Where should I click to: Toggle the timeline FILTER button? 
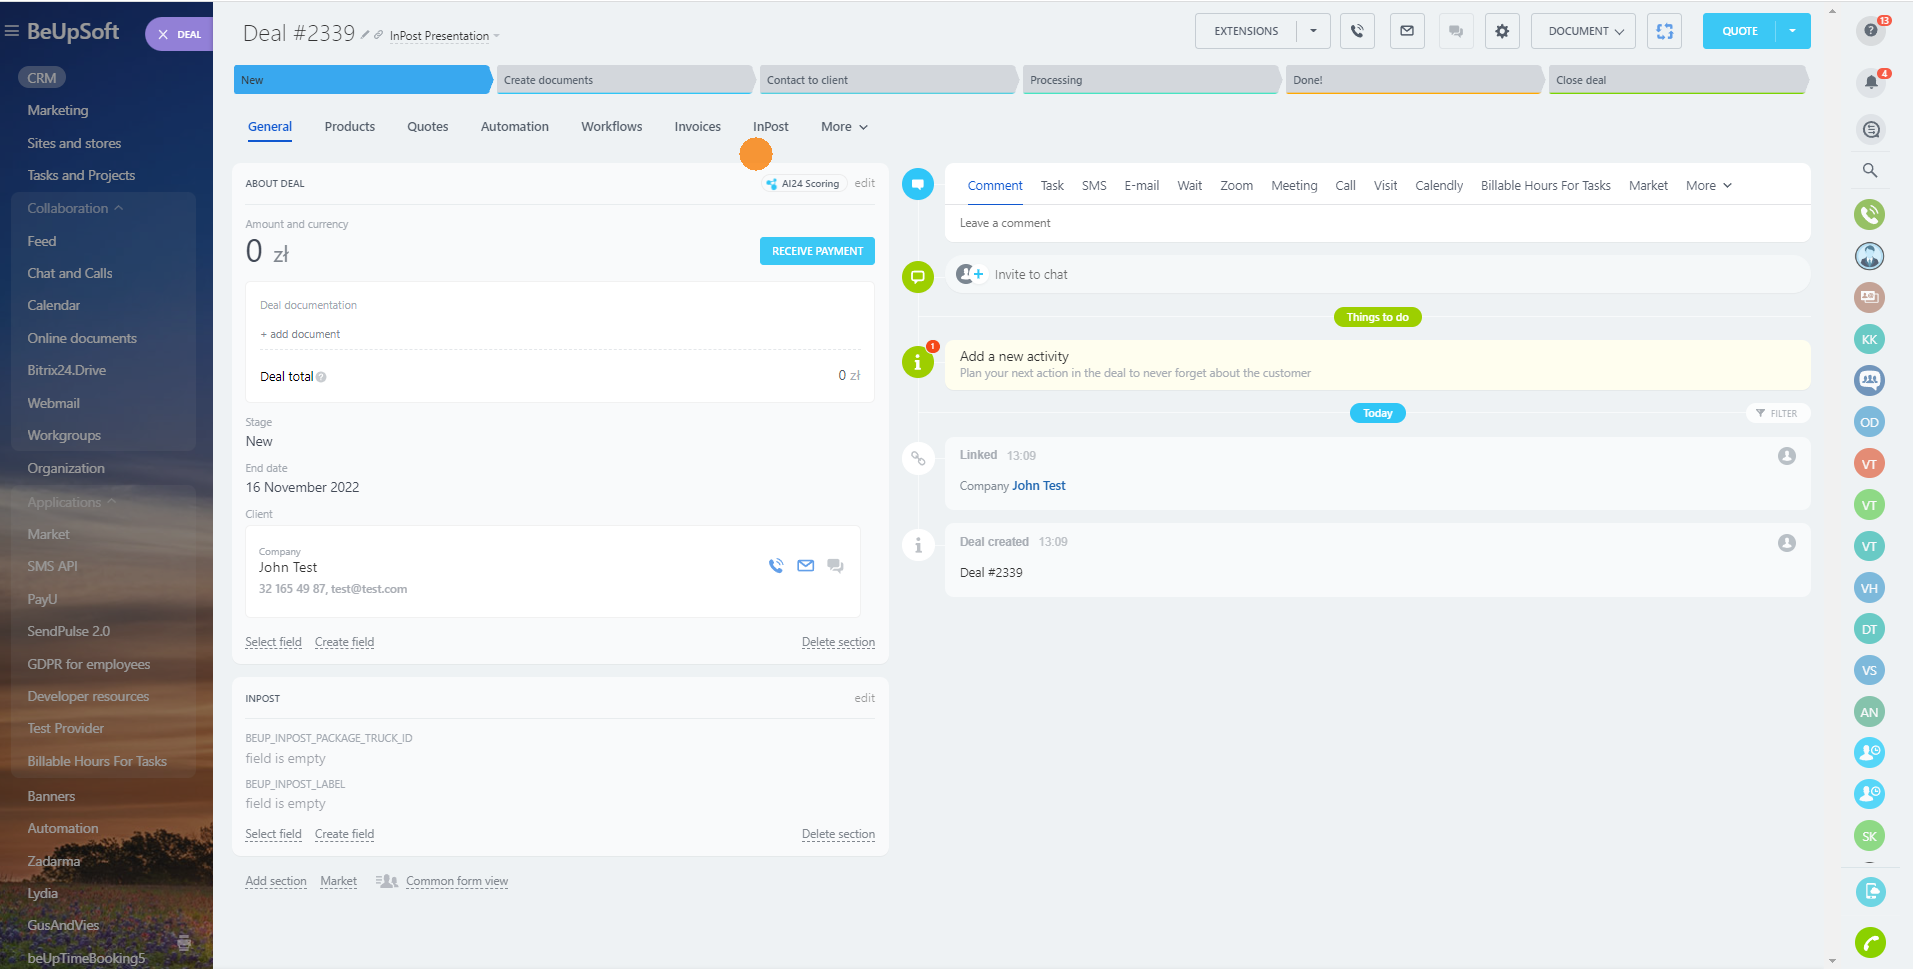pyautogui.click(x=1777, y=413)
